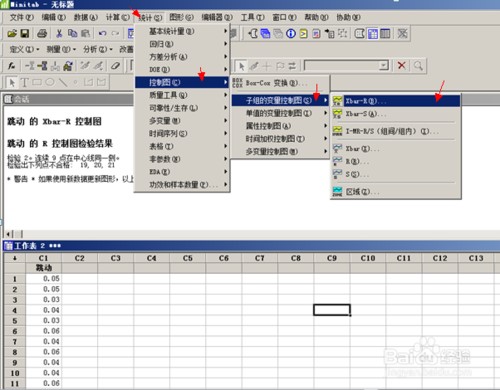
Task: Select the arrow pointer drawing tool
Action: [x=12, y=82]
